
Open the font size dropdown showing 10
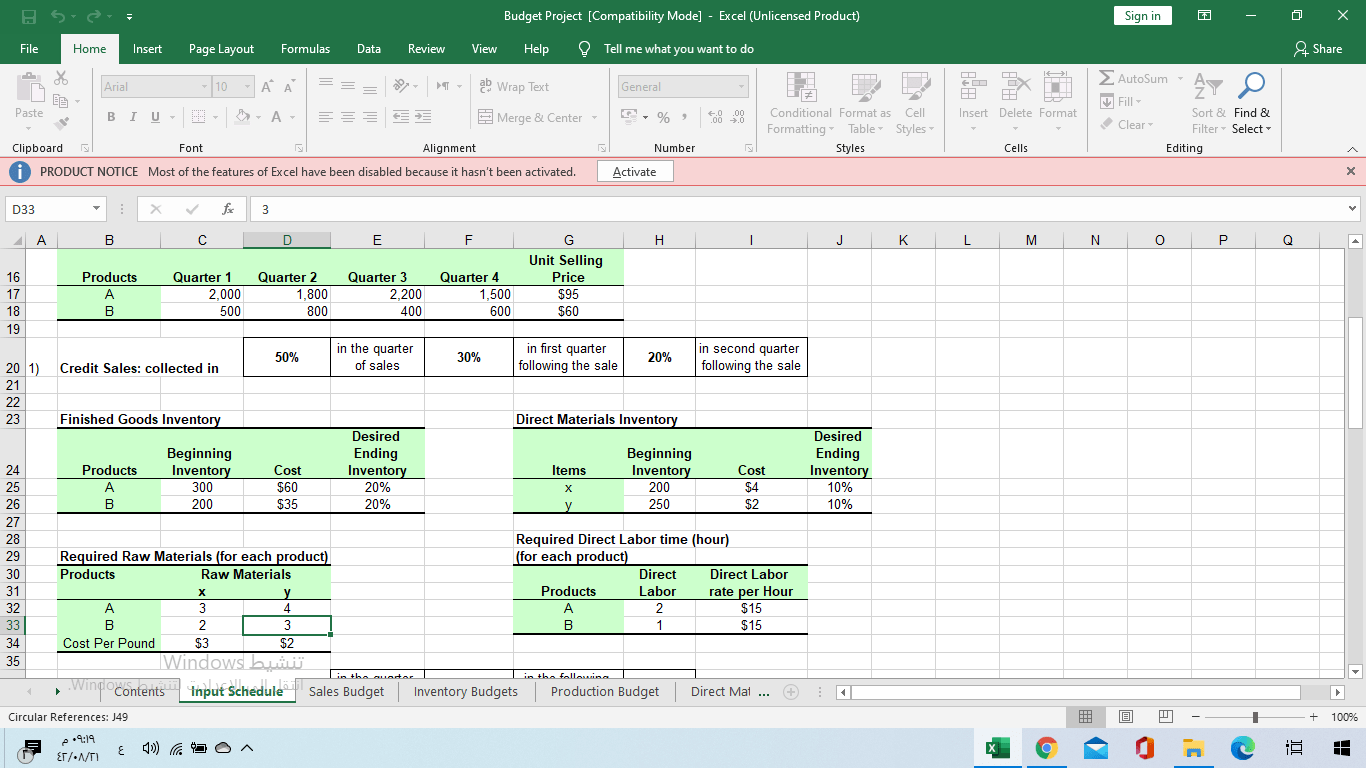pos(249,87)
